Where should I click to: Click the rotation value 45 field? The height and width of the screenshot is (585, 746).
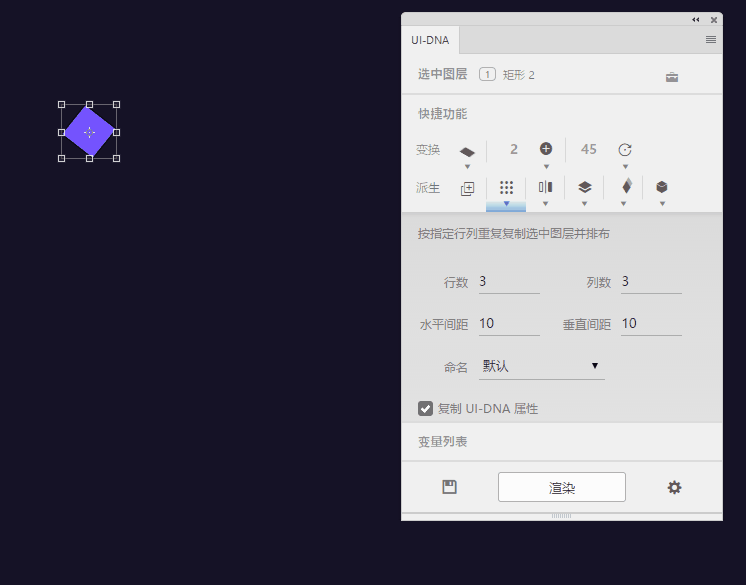[x=589, y=149]
